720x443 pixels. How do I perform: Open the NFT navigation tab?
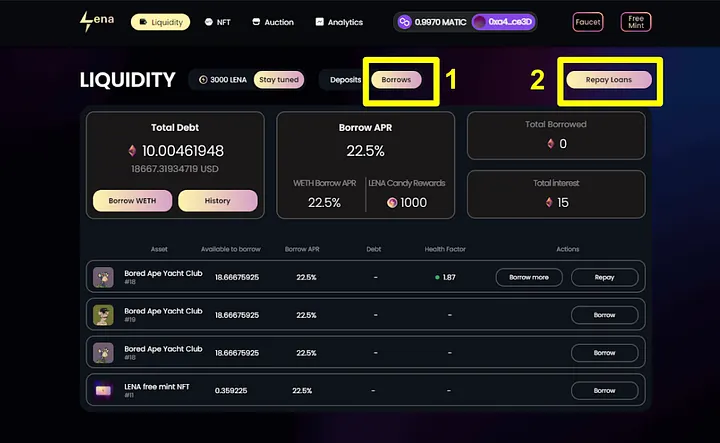pyautogui.click(x=218, y=22)
